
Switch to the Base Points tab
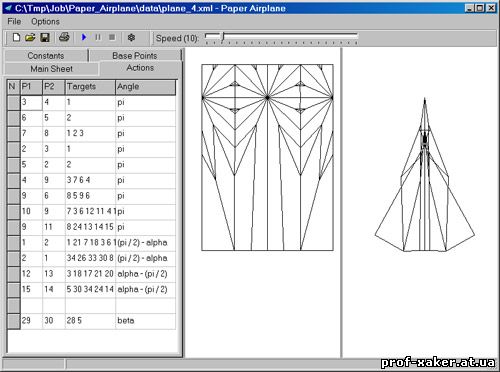coord(135,55)
